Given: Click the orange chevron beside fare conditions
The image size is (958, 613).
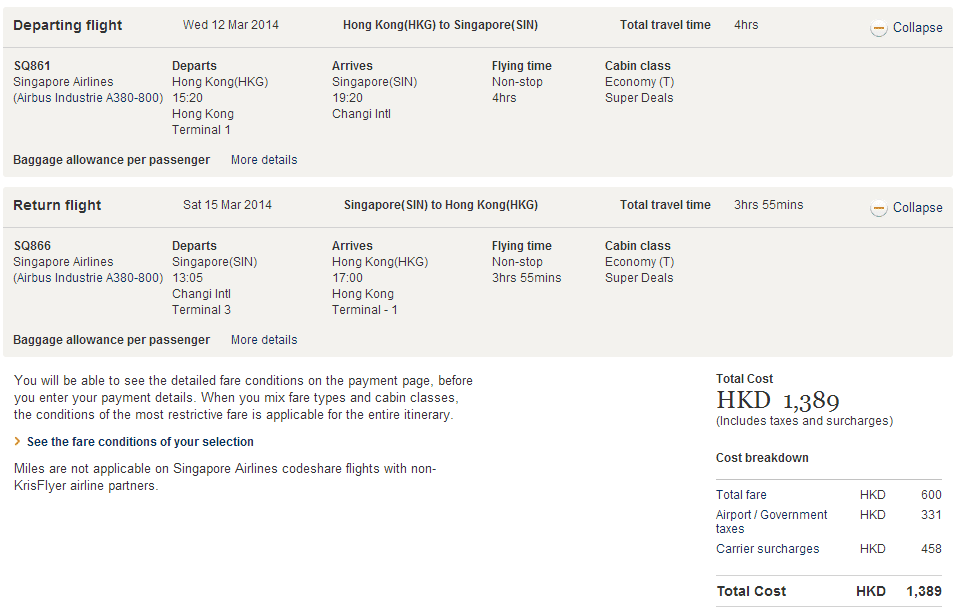Looking at the screenshot, I should pyautogui.click(x=18, y=442).
